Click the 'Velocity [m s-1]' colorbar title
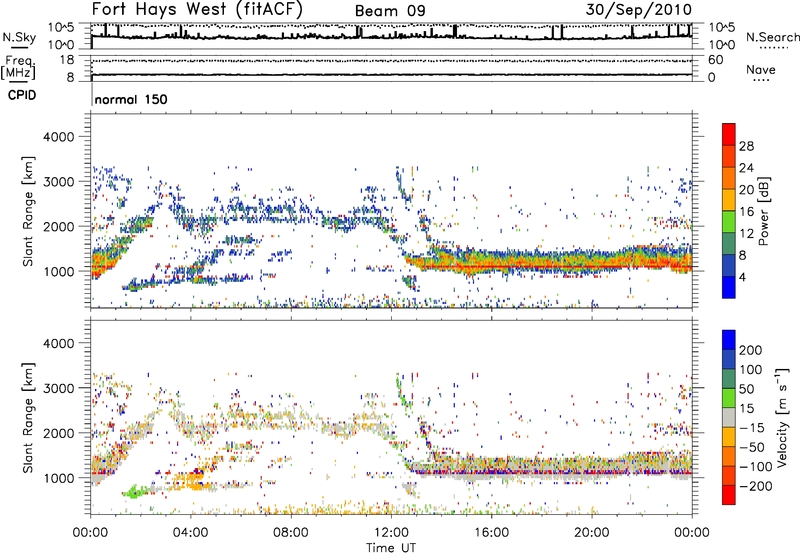800x554 pixels. (782, 418)
